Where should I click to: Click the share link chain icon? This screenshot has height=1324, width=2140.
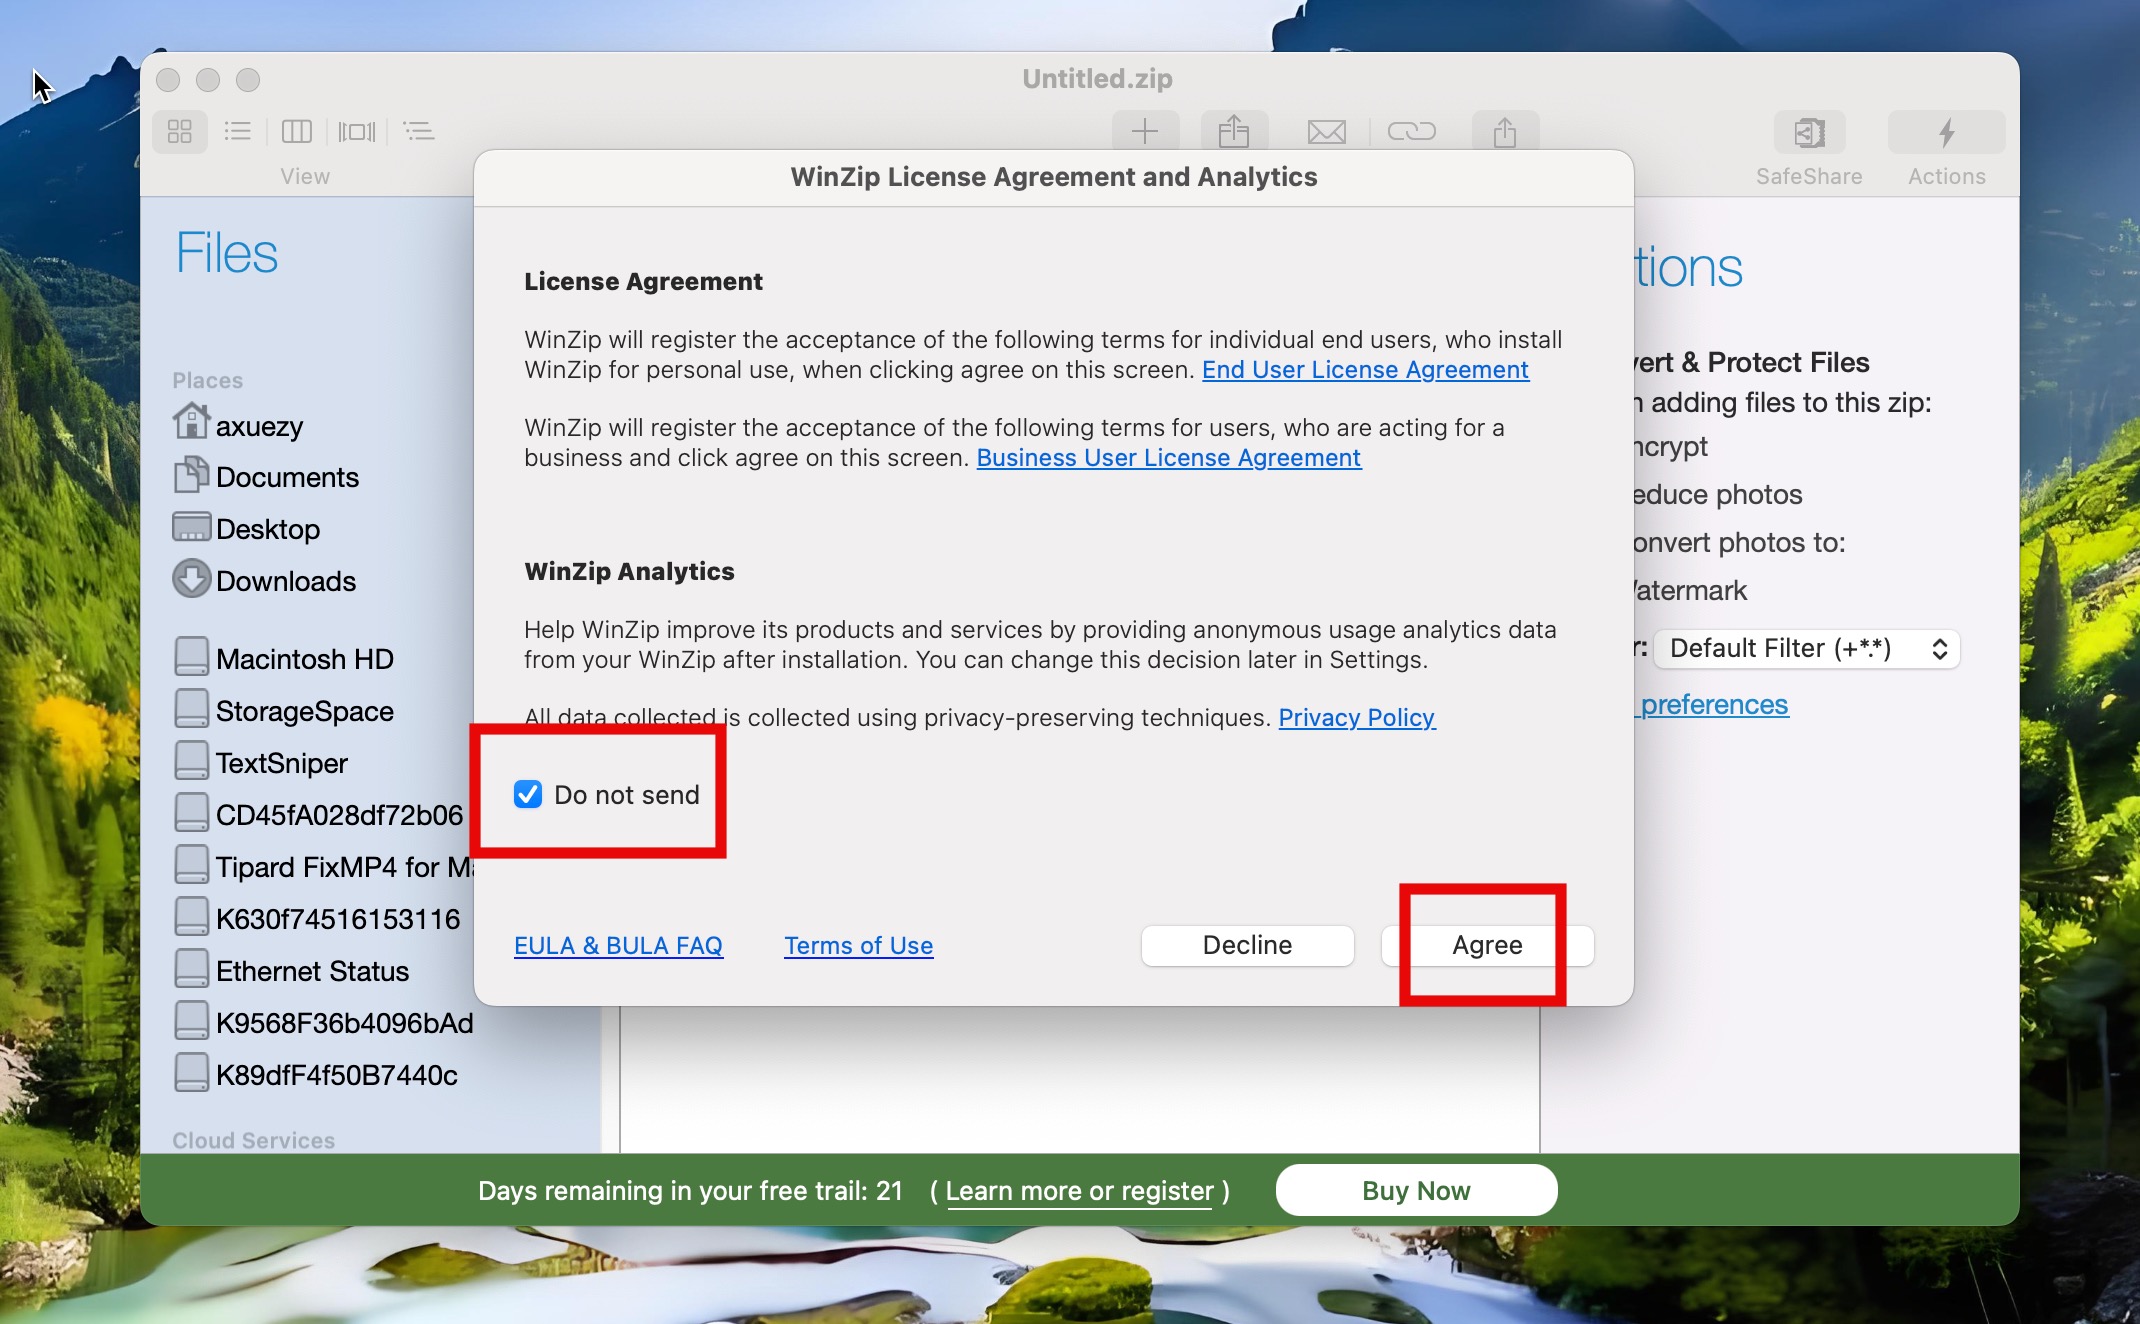click(x=1411, y=131)
